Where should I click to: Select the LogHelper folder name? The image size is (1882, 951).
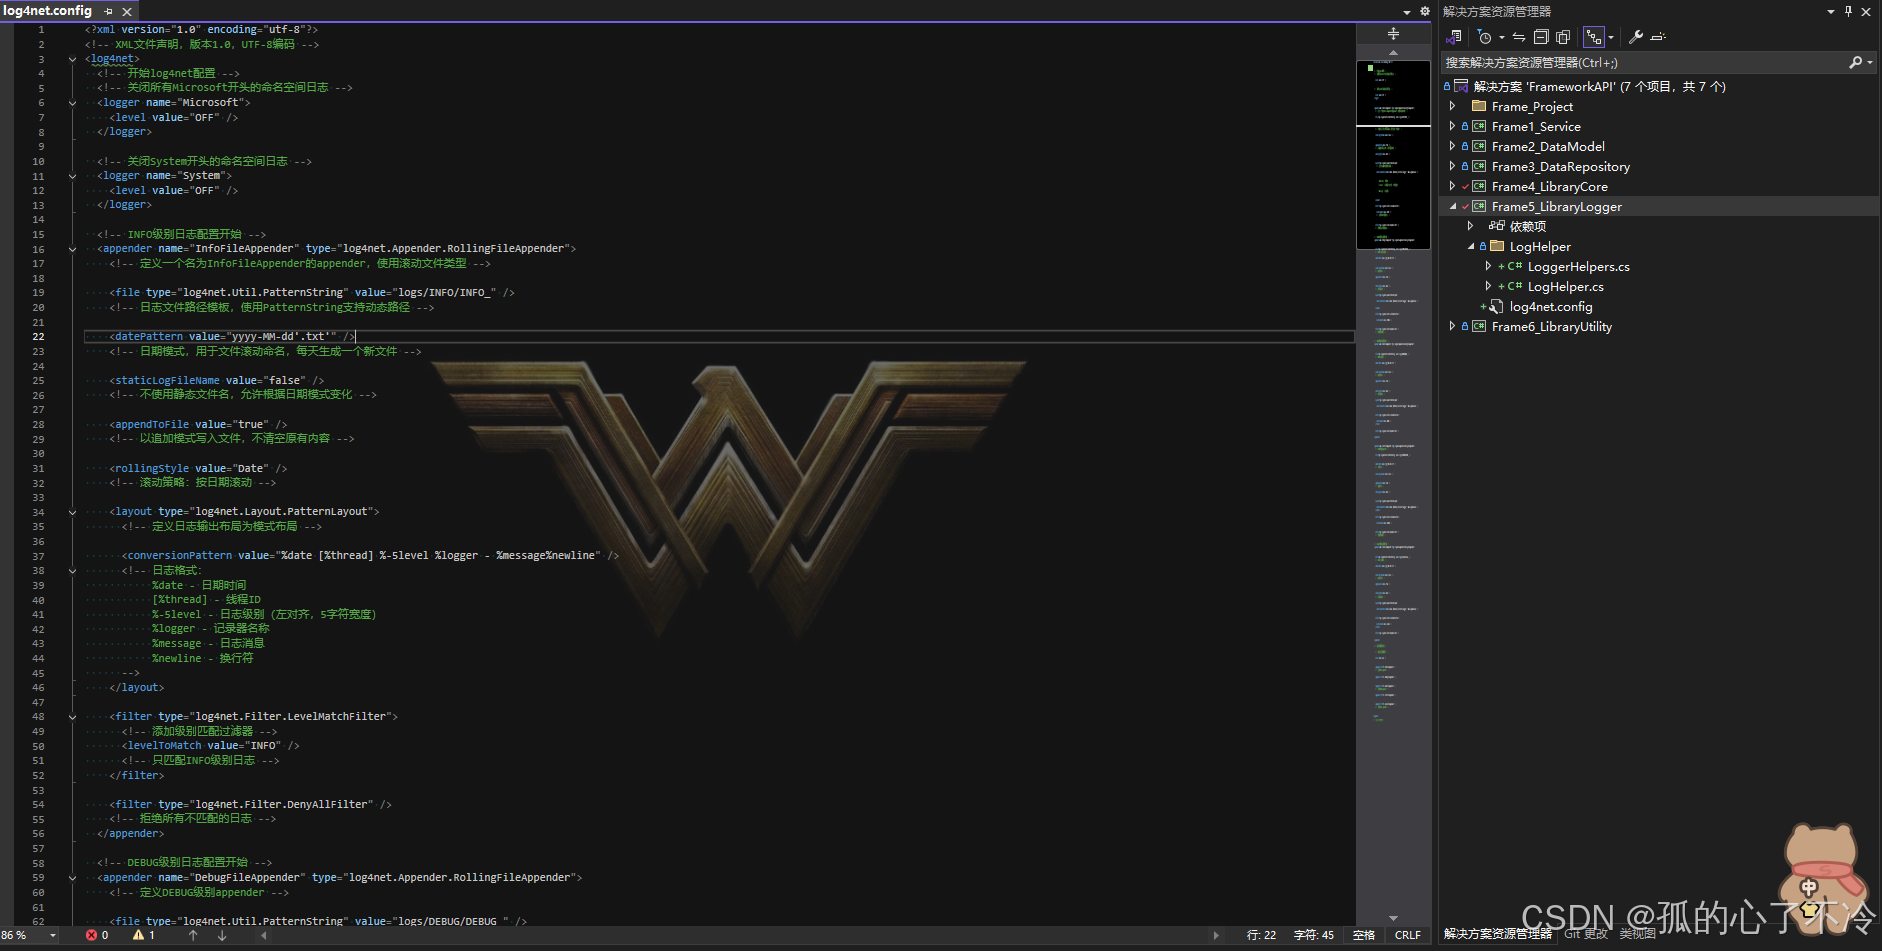[1540, 247]
